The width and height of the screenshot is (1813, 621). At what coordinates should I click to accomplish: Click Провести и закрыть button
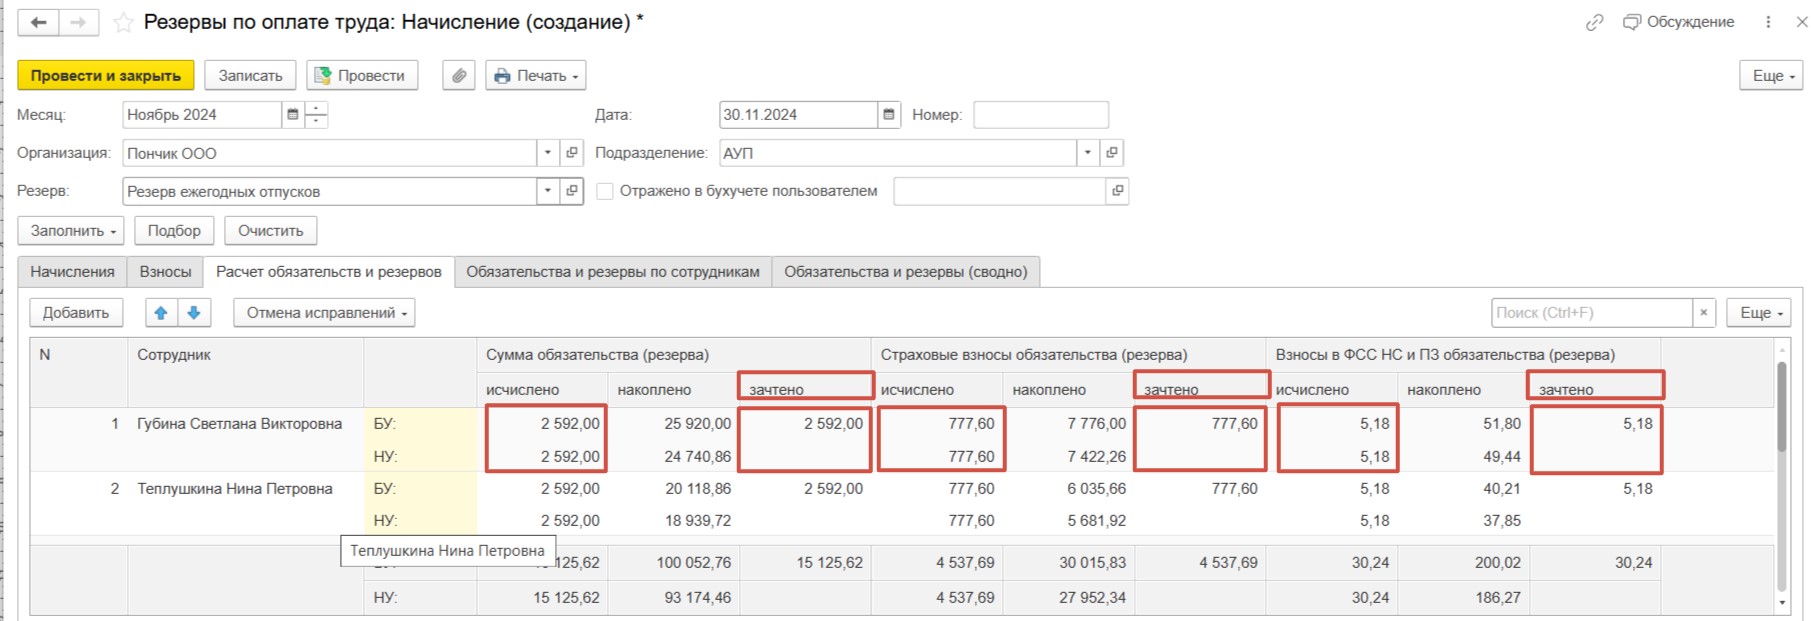106,75
